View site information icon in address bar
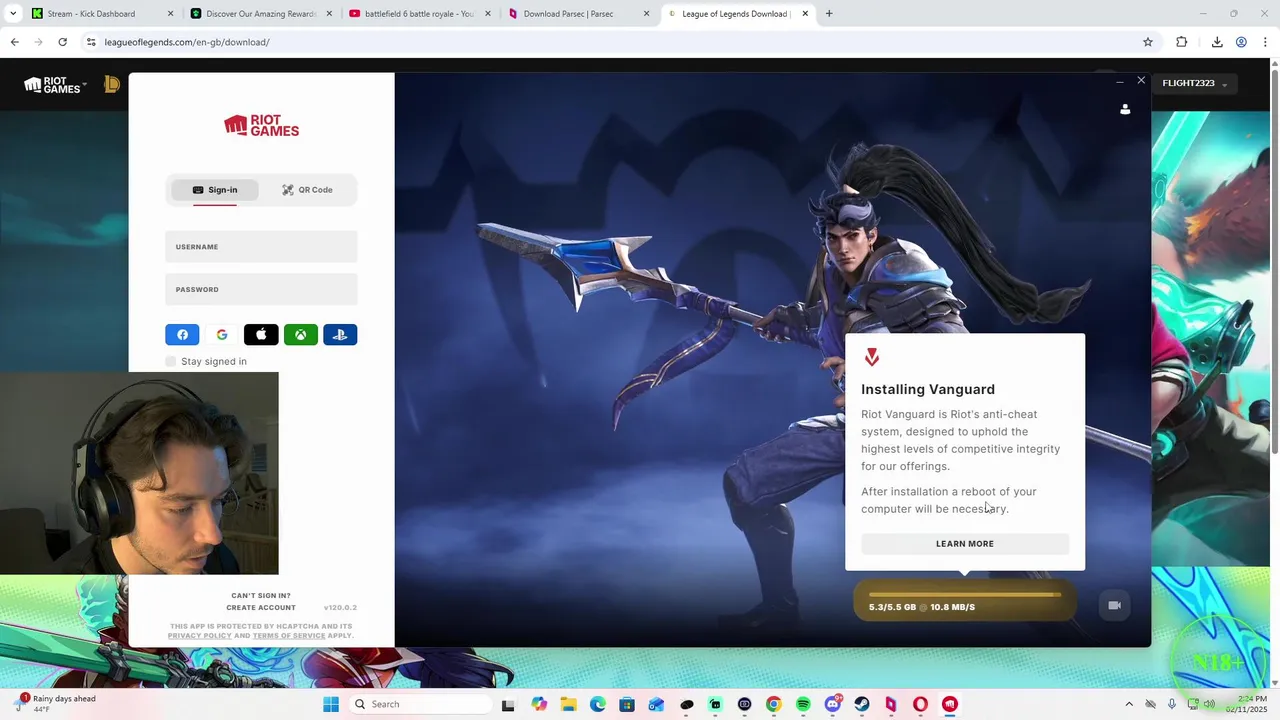 click(x=91, y=42)
